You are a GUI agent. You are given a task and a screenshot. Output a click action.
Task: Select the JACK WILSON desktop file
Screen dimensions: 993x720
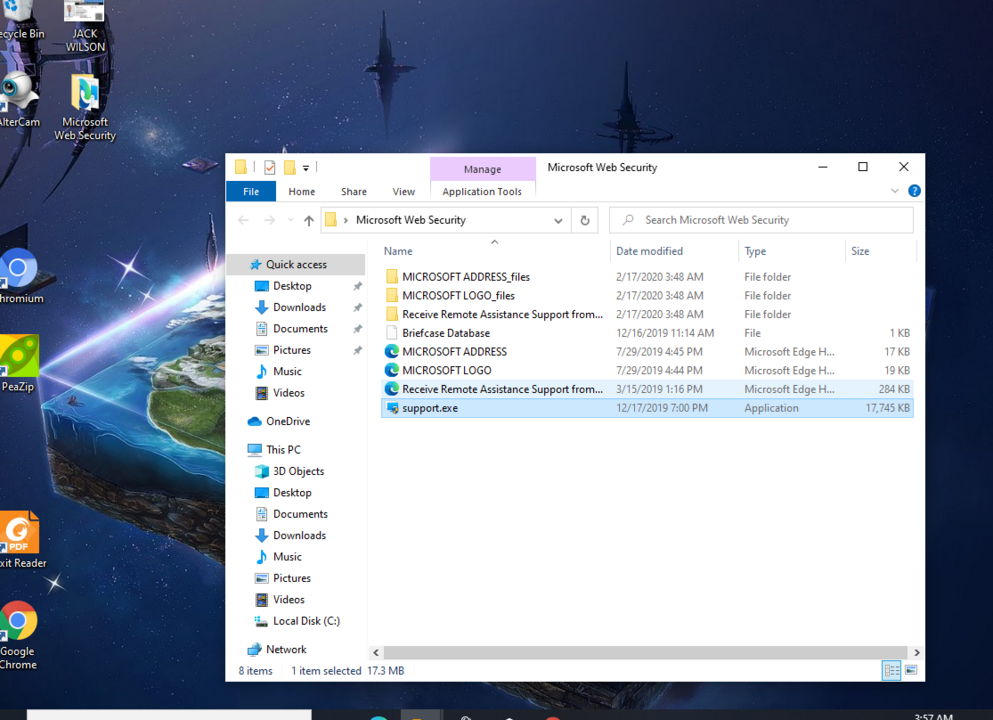click(x=85, y=27)
